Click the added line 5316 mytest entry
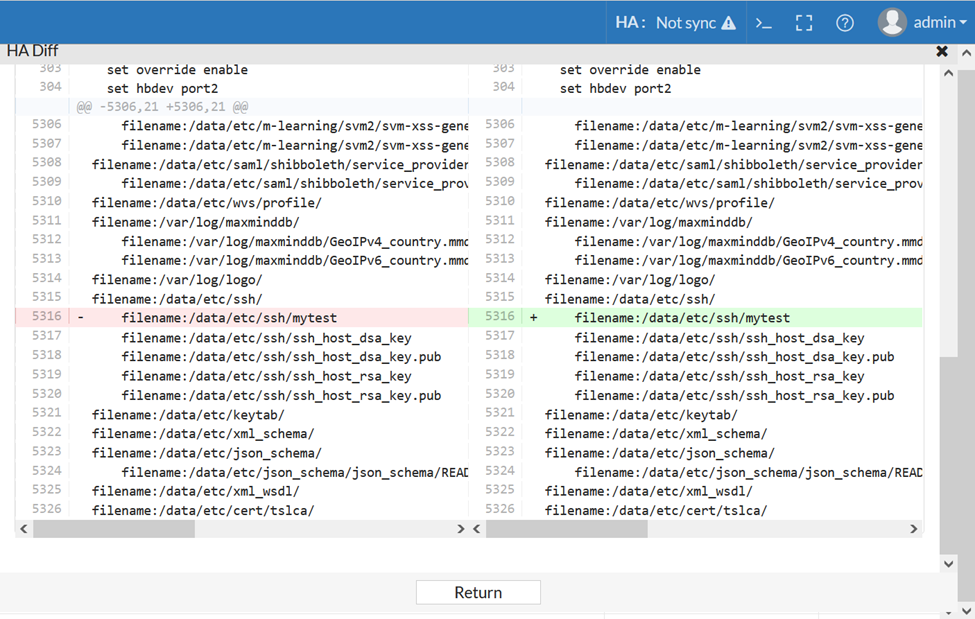This screenshot has width=975, height=619. (x=682, y=318)
